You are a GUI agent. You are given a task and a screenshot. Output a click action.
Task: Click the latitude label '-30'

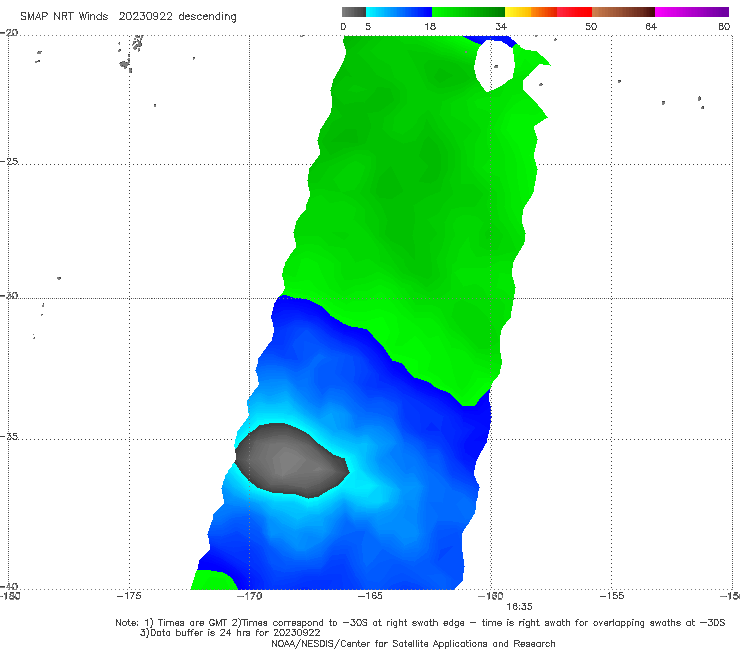tap(9, 295)
